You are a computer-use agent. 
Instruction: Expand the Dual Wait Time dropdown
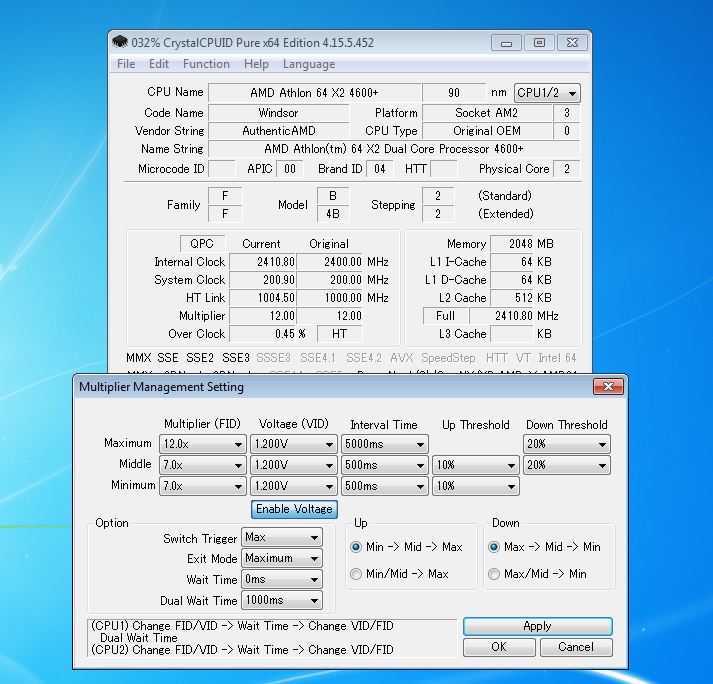click(x=282, y=600)
